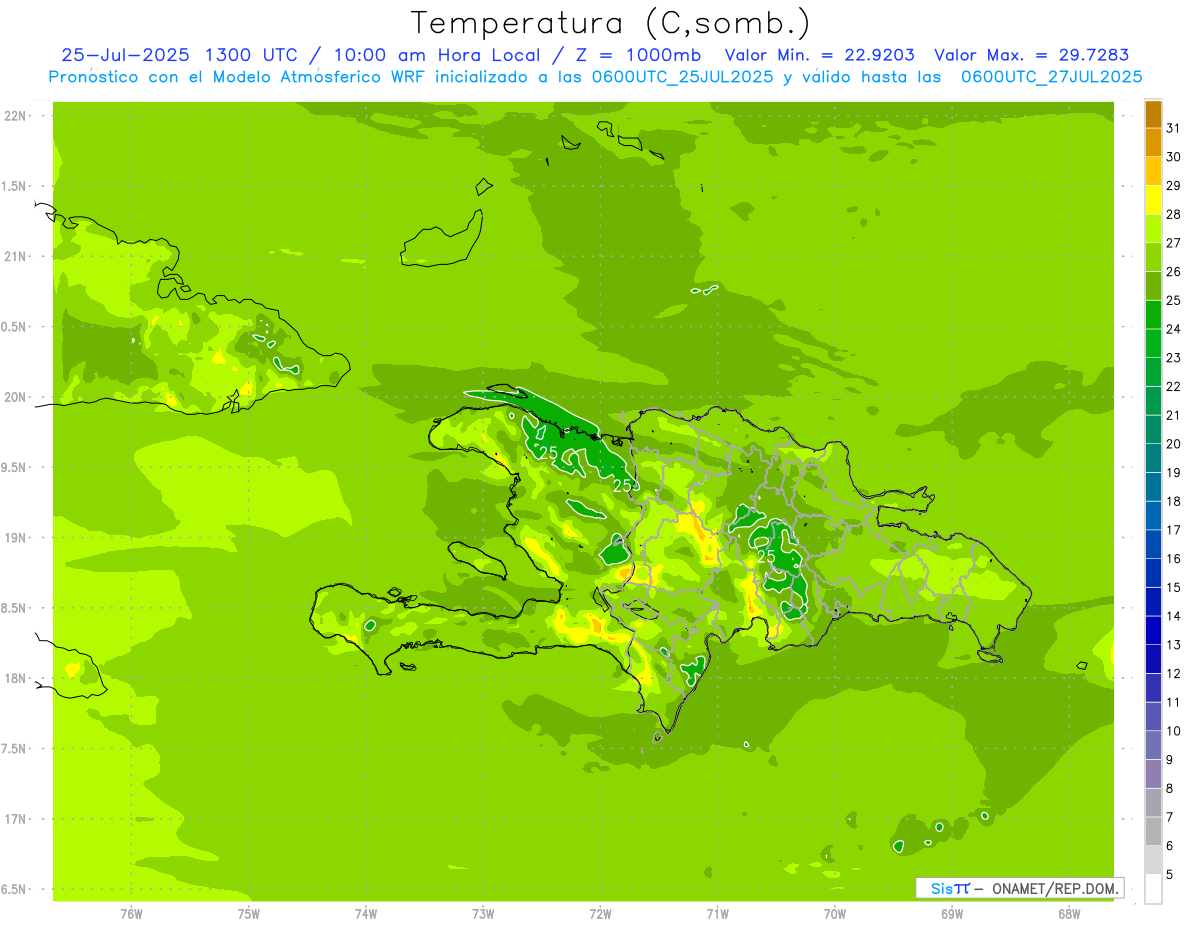Viewport: 1200px width, 927px height.
Task: Click the legend value "28"
Action: (x=1174, y=214)
